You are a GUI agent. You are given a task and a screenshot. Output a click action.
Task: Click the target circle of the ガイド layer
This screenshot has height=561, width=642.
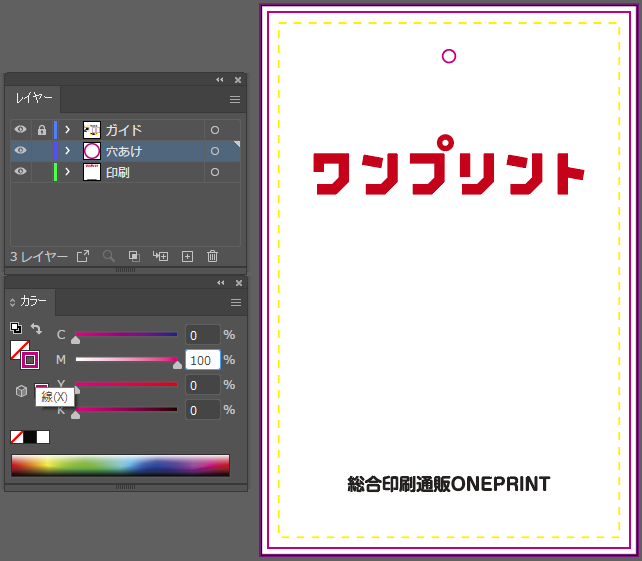point(214,130)
